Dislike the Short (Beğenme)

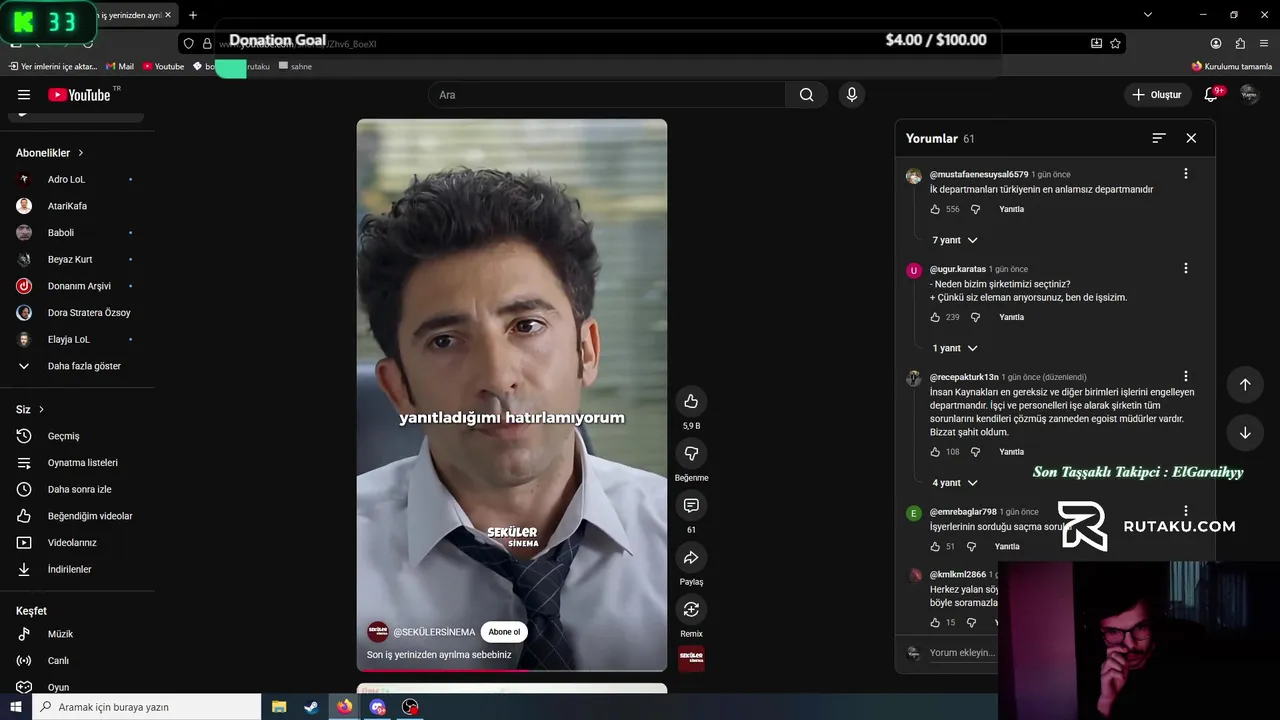(x=691, y=453)
